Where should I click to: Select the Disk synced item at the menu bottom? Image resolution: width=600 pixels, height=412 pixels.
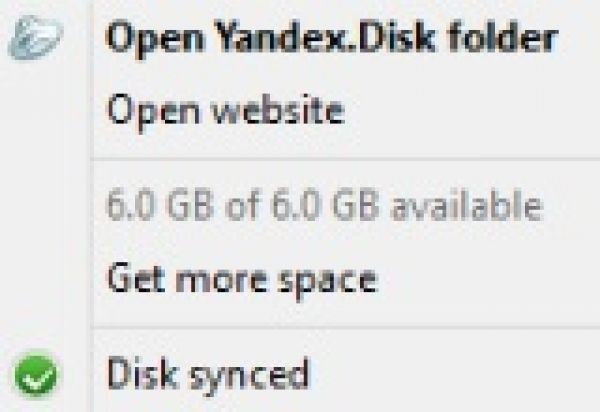coord(207,375)
